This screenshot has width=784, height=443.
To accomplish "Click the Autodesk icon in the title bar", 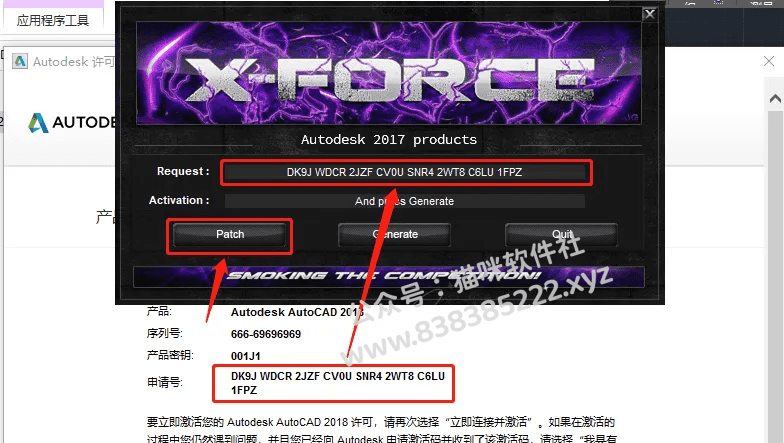I will pos(20,61).
